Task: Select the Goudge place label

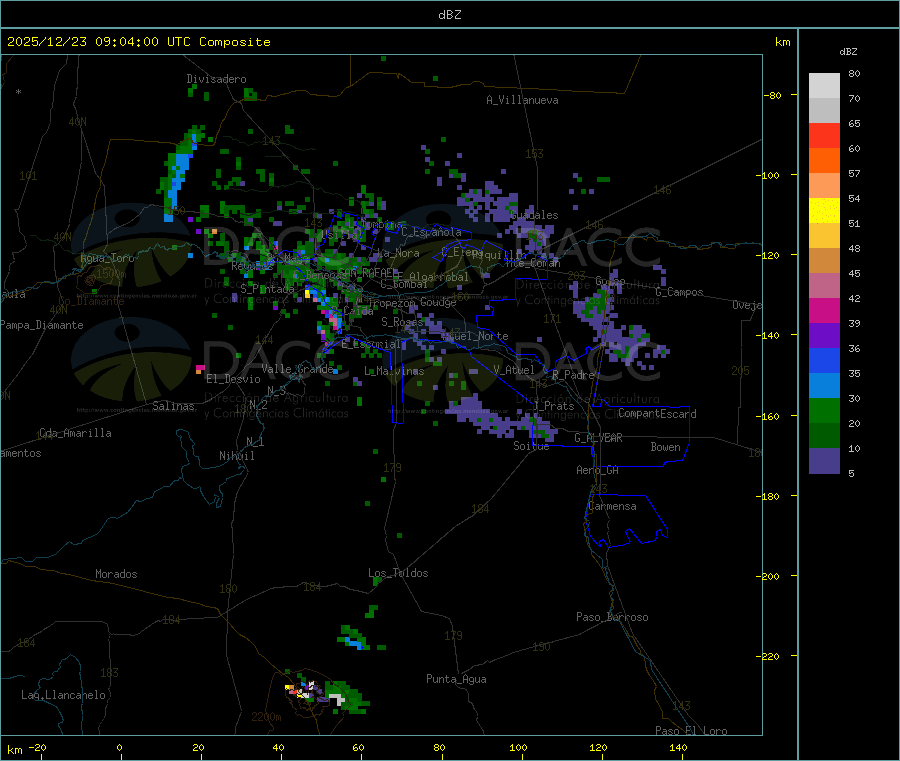Action: coord(438,302)
